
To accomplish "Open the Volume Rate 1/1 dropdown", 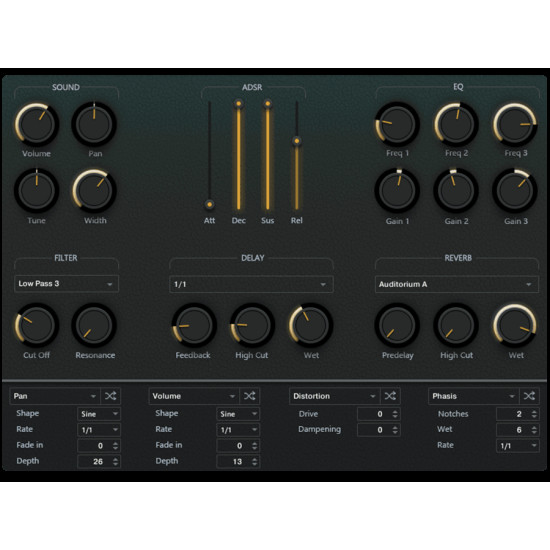I will click(238, 430).
